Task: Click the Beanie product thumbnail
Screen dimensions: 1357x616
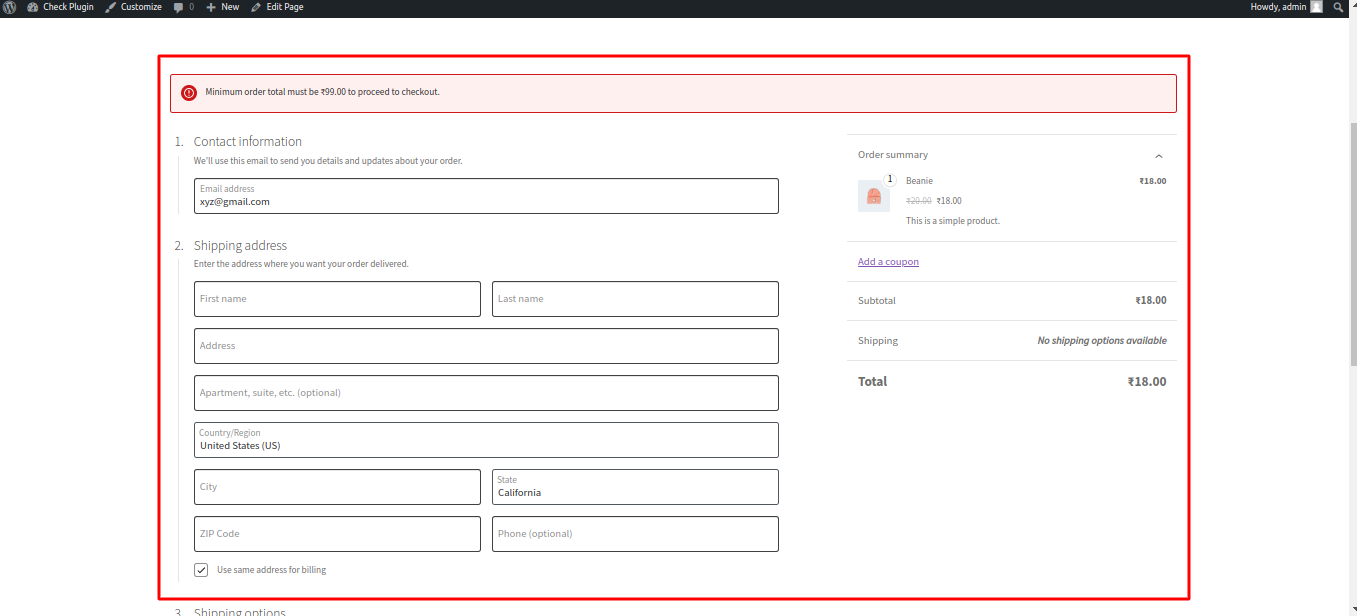Action: 873,196
